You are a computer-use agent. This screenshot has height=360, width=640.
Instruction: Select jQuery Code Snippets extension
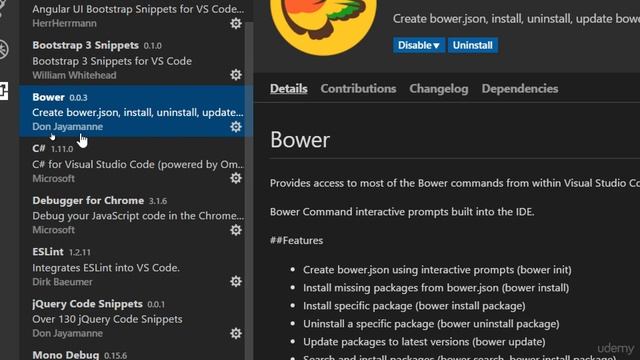click(x=132, y=318)
